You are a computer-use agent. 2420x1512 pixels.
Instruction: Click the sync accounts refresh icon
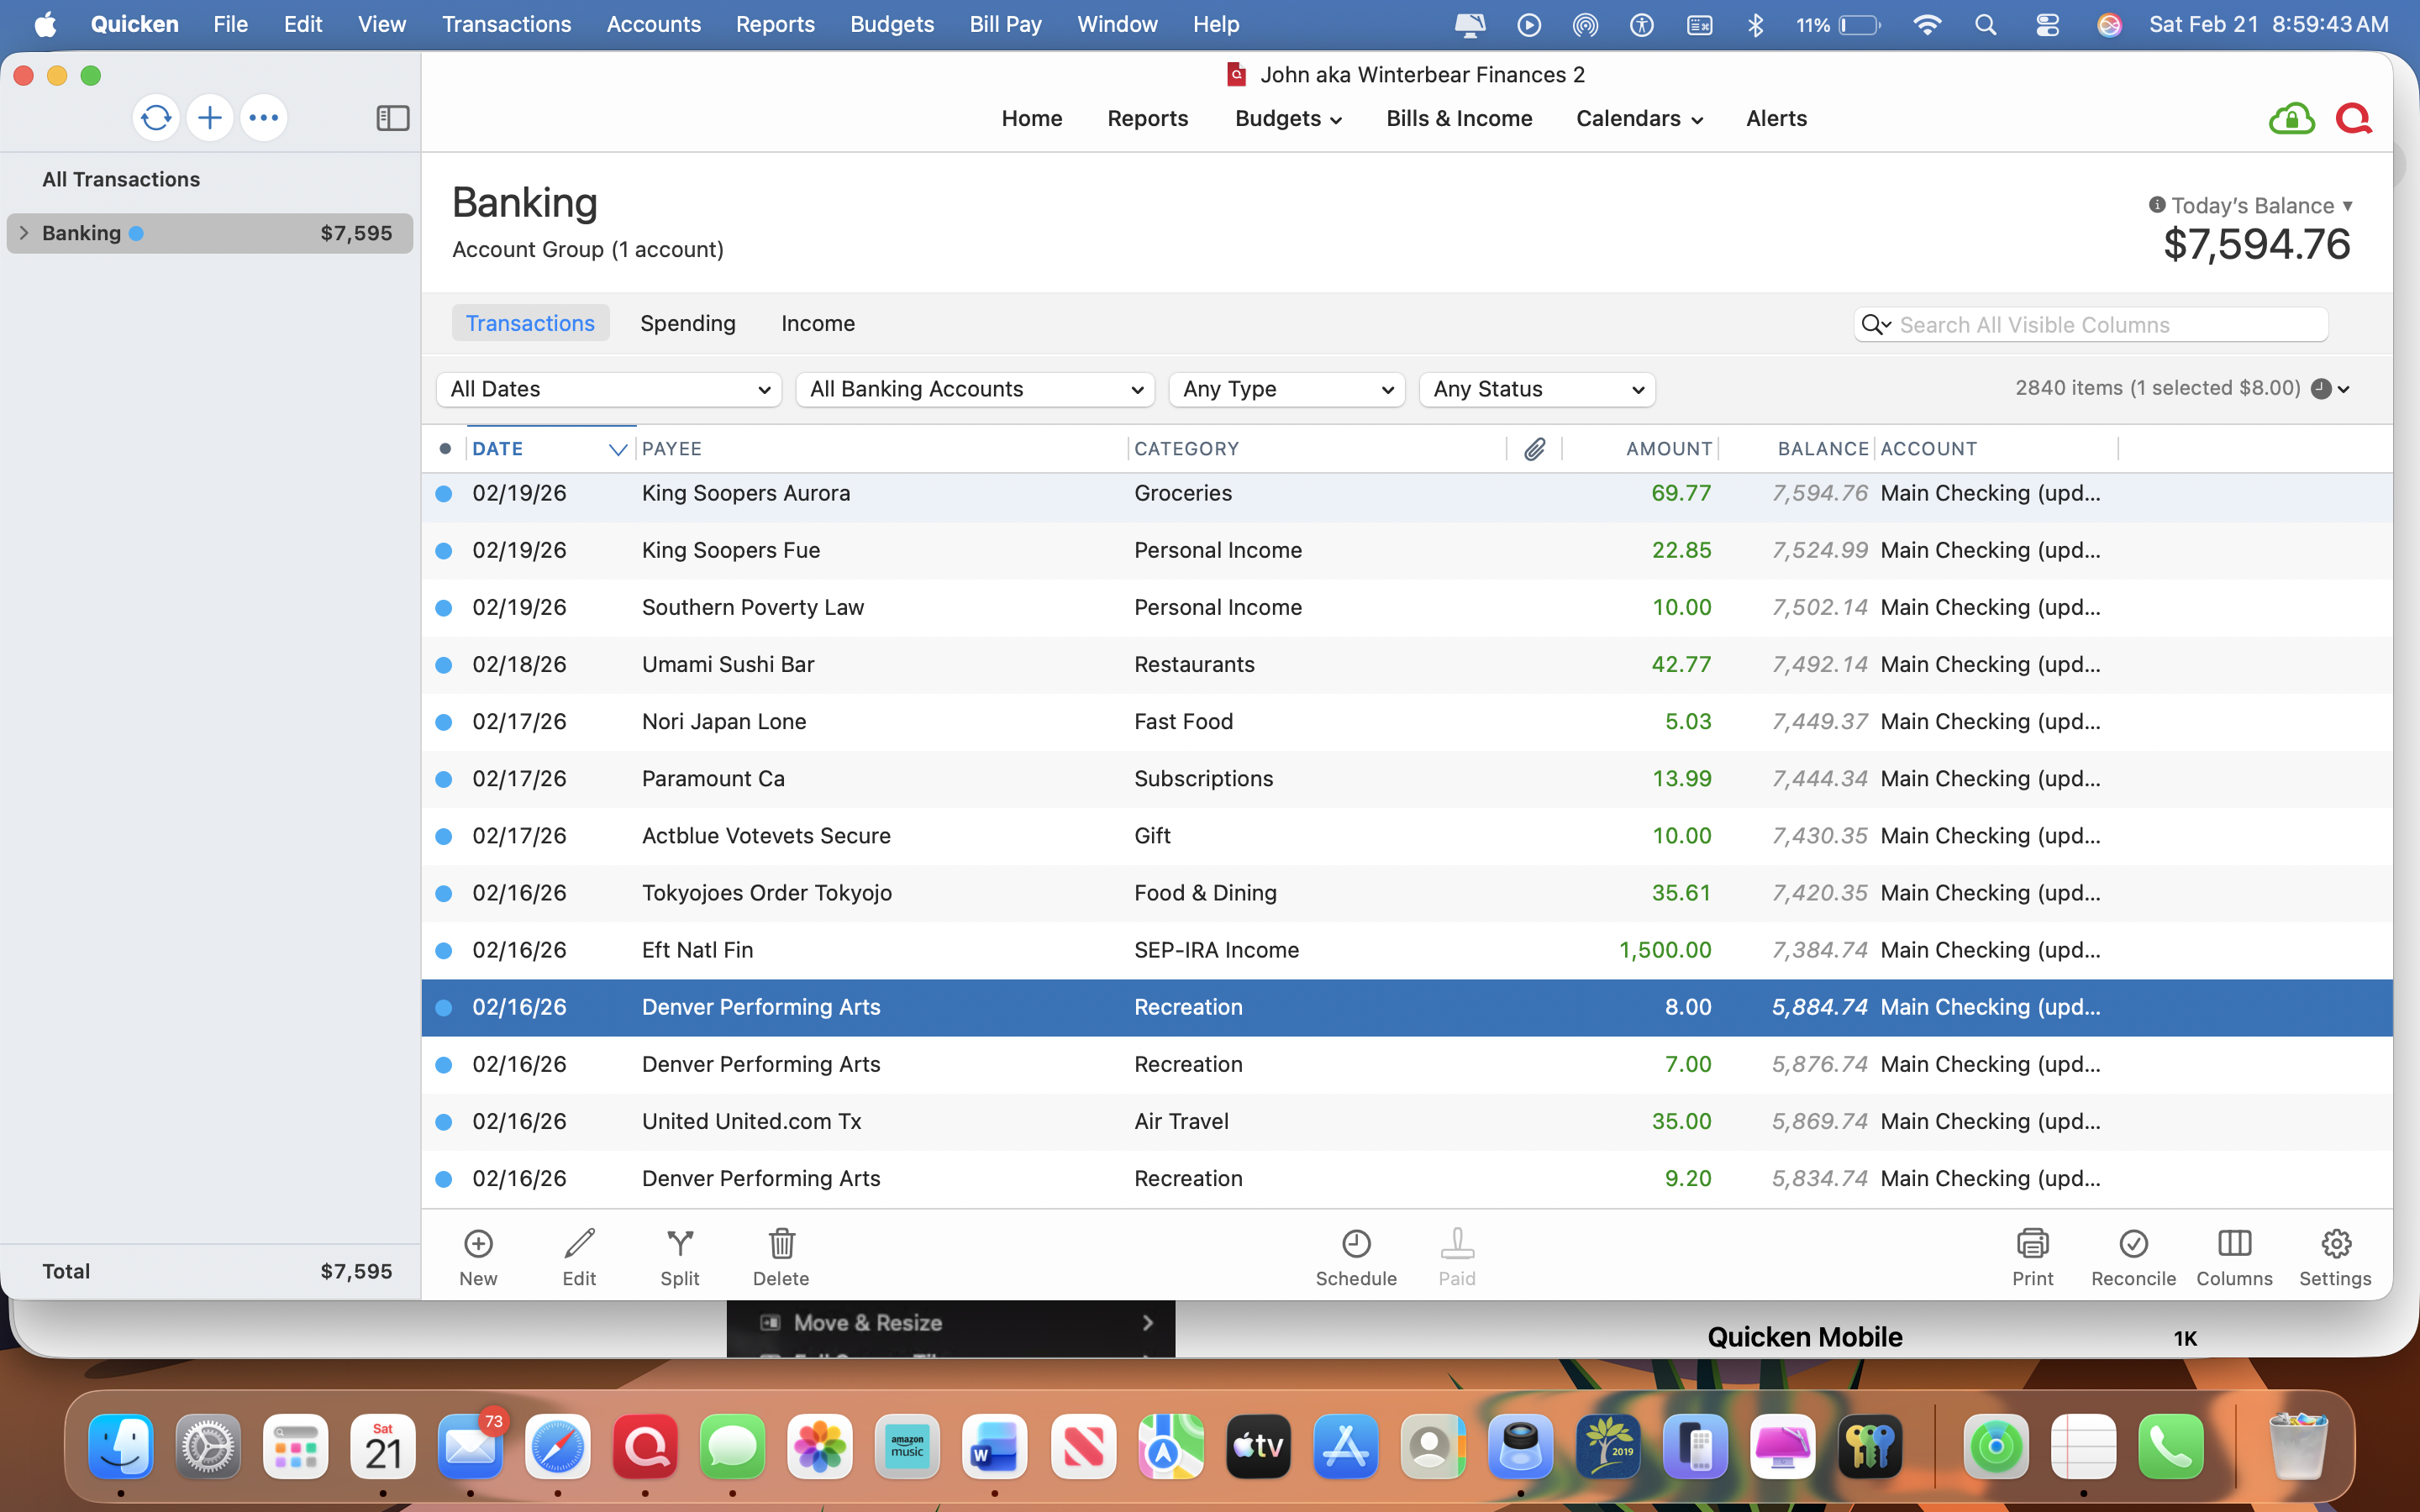pyautogui.click(x=155, y=118)
